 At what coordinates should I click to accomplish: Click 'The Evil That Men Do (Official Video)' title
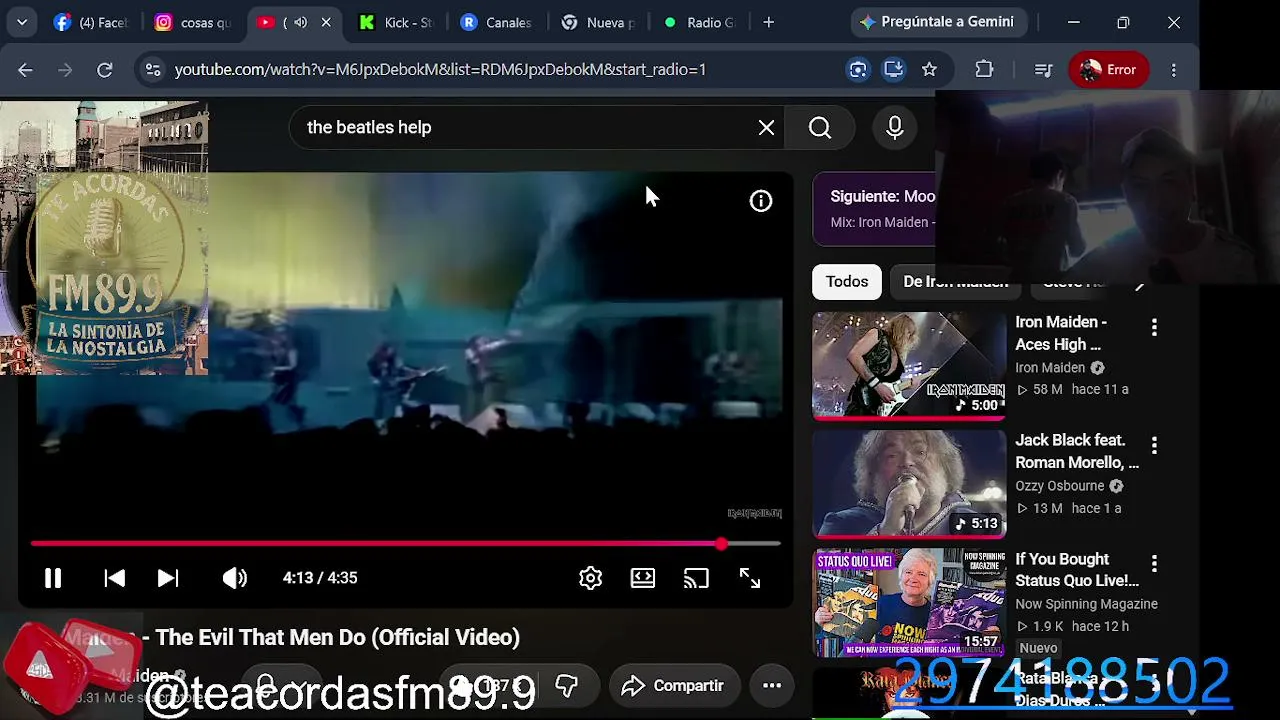tap(338, 637)
